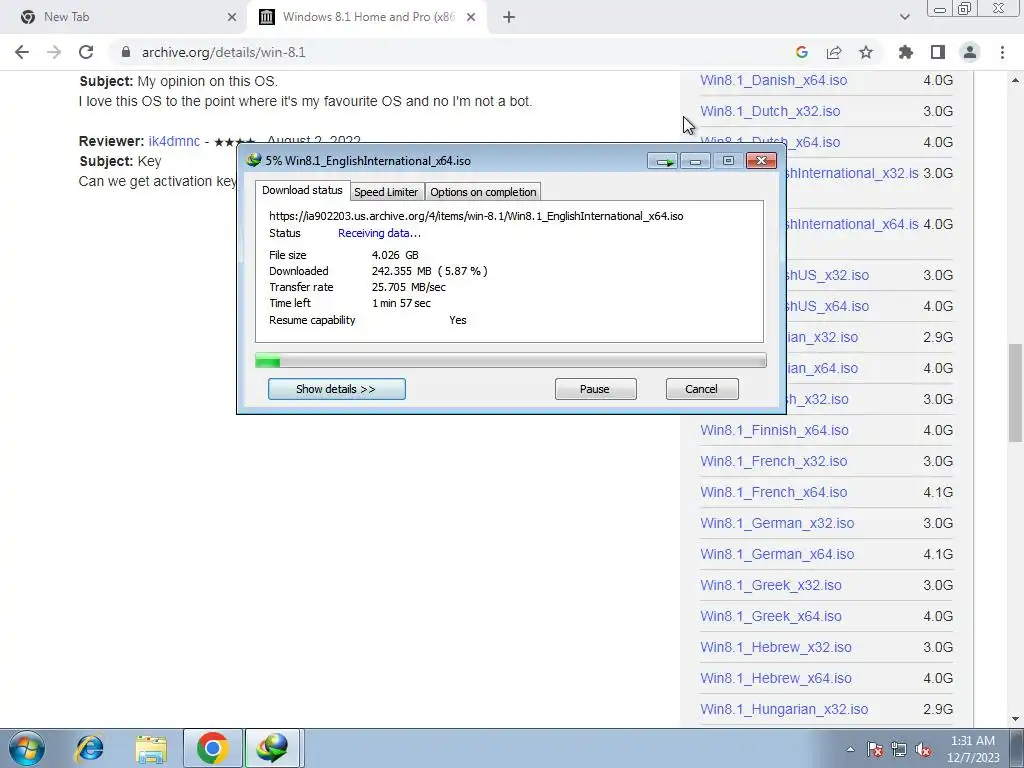
Task: Switch to Windows 8.1 Home and Pro tab
Action: pos(368,17)
